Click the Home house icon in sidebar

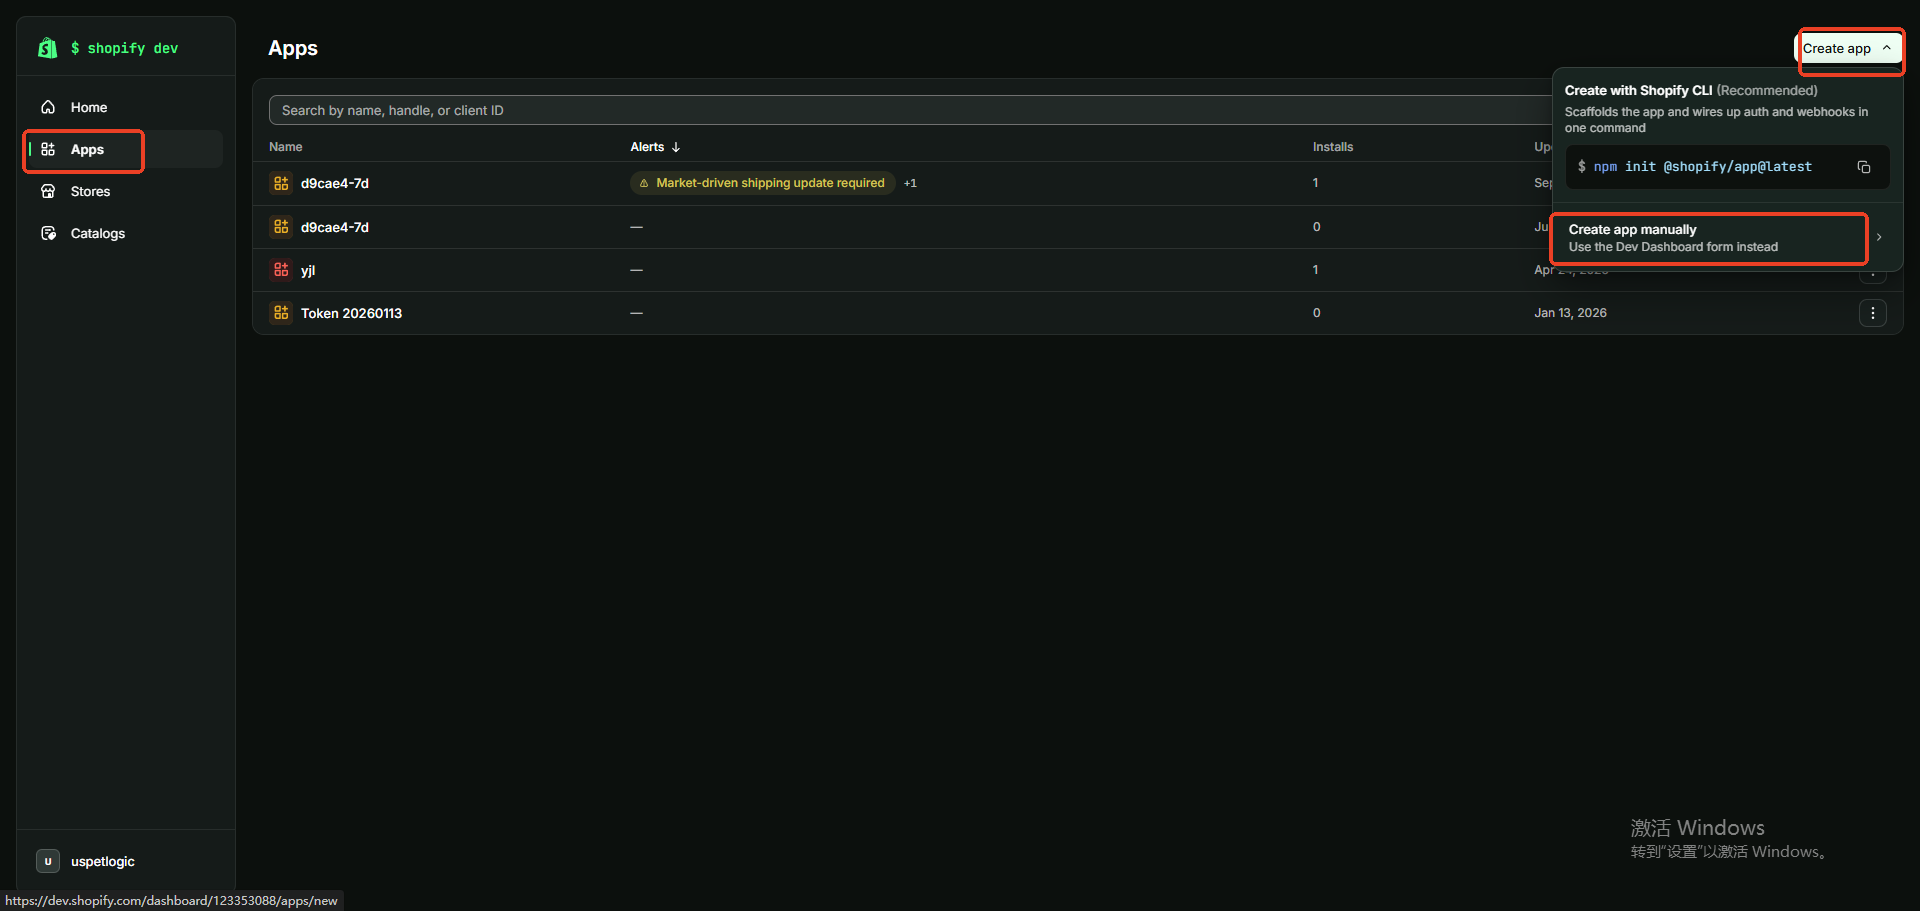pyautogui.click(x=48, y=107)
